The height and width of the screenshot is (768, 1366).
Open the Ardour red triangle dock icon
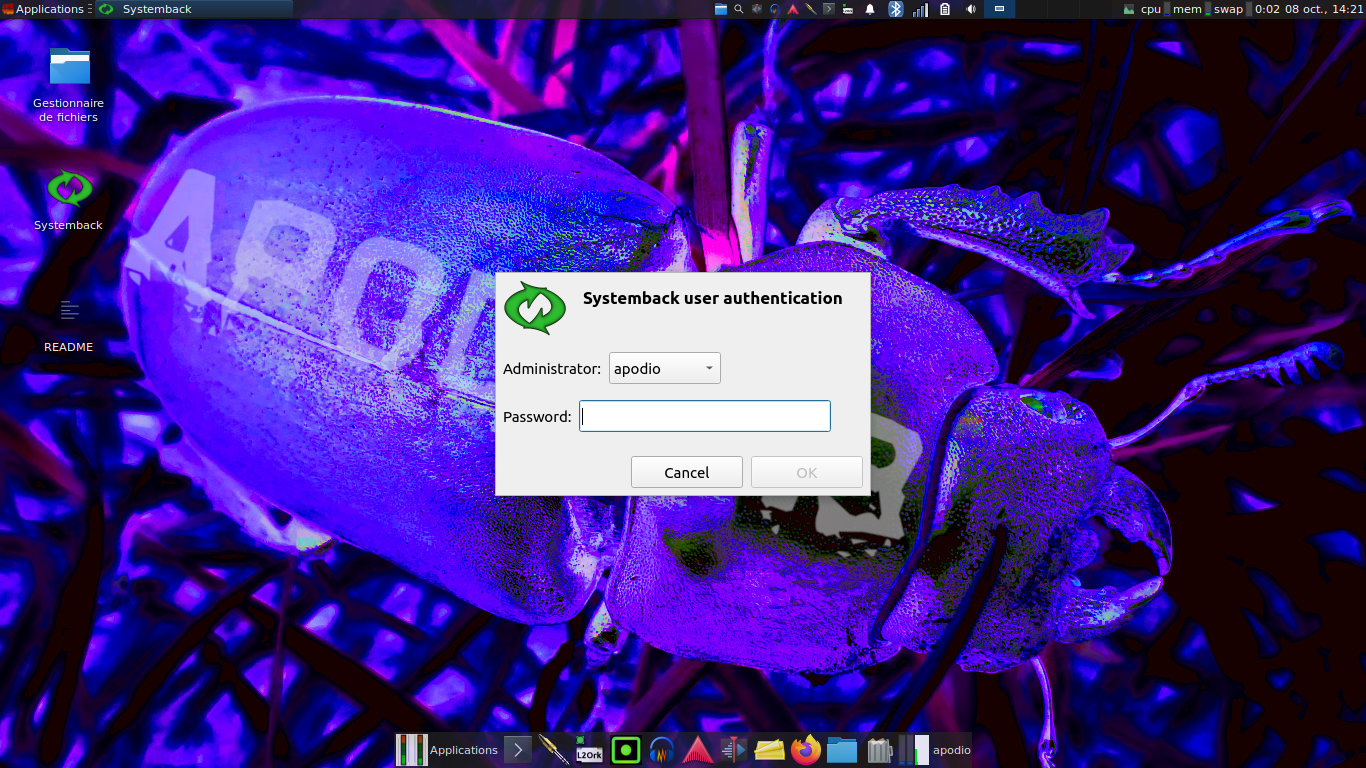[x=696, y=749]
